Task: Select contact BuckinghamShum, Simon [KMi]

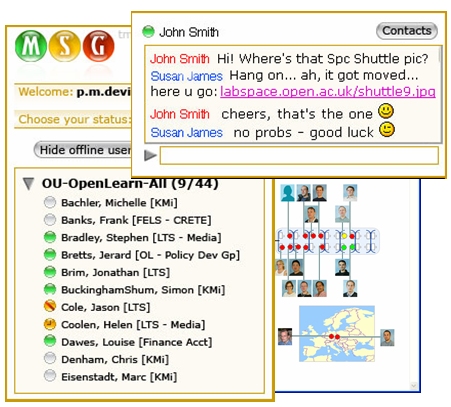Action: point(143,289)
